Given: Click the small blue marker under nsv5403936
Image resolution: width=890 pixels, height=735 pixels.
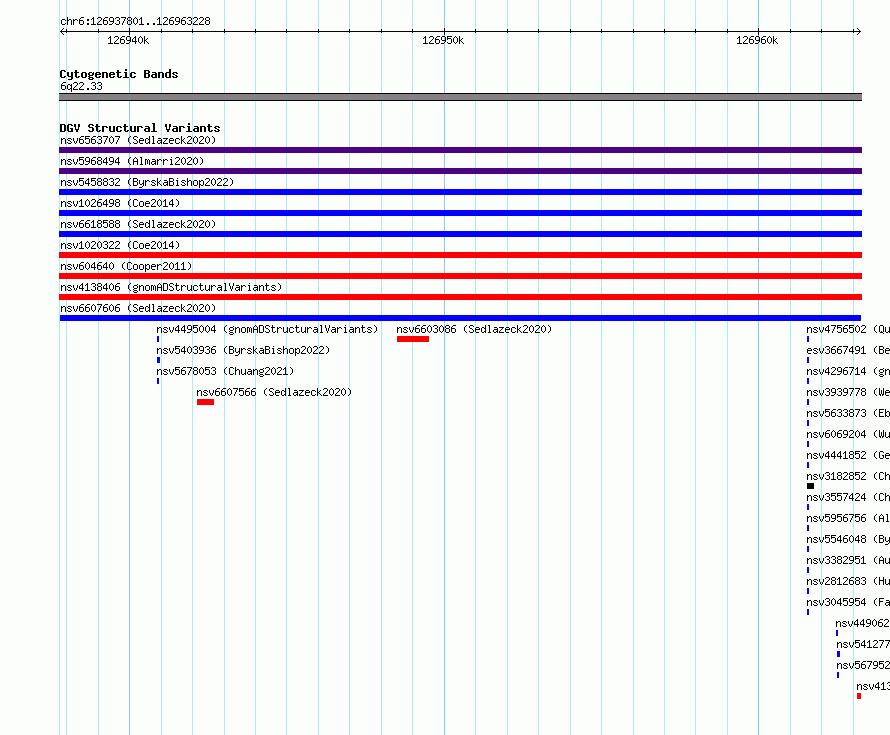Looking at the screenshot, I should point(158,360).
